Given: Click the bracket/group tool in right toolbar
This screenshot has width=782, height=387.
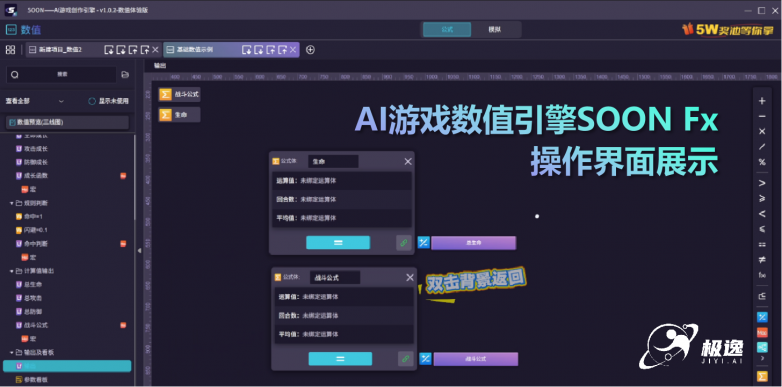Looking at the screenshot, I should 762,296.
